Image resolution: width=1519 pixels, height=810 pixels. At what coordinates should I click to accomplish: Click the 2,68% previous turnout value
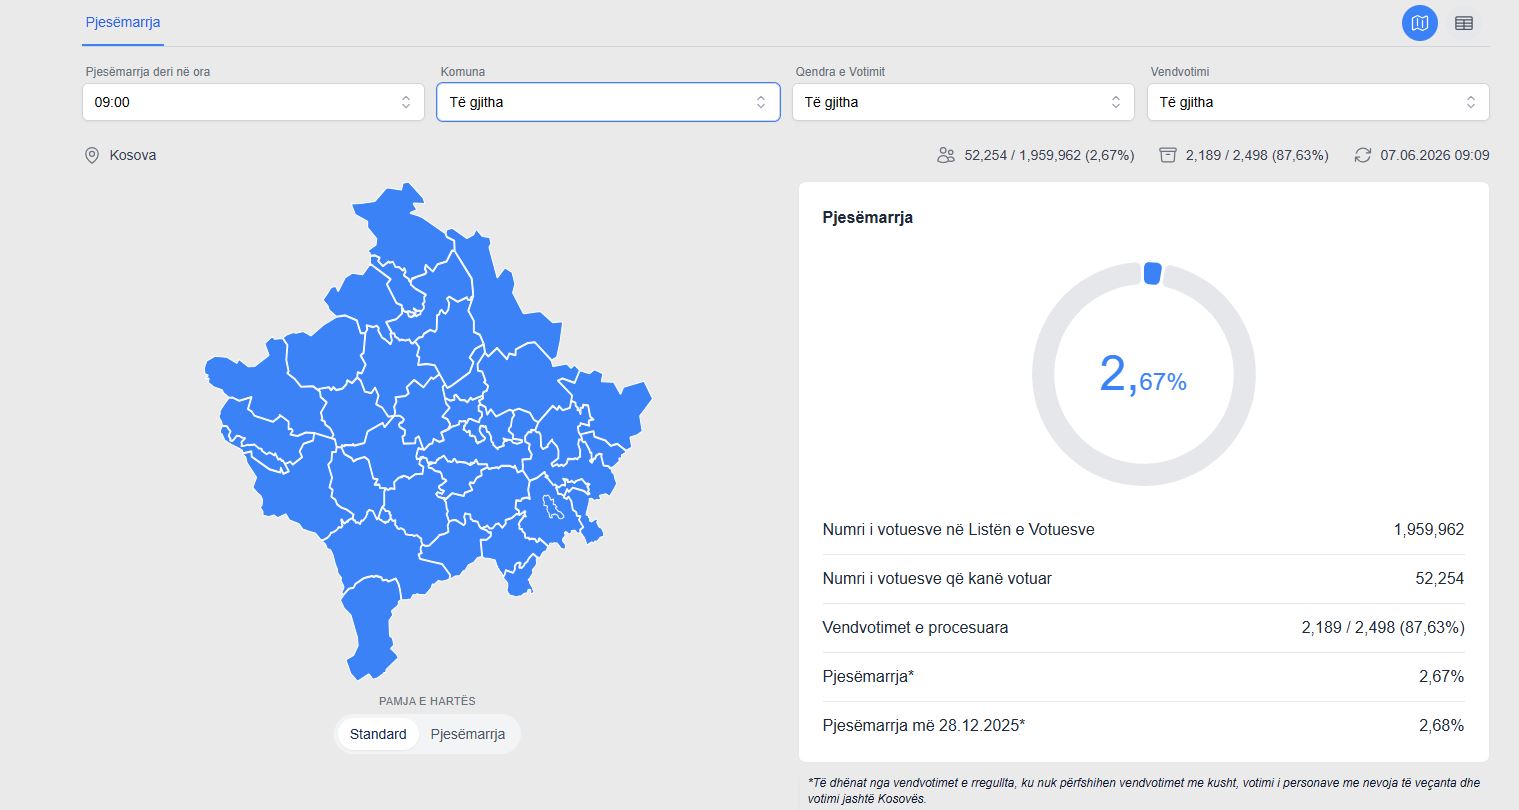[x=1441, y=726]
